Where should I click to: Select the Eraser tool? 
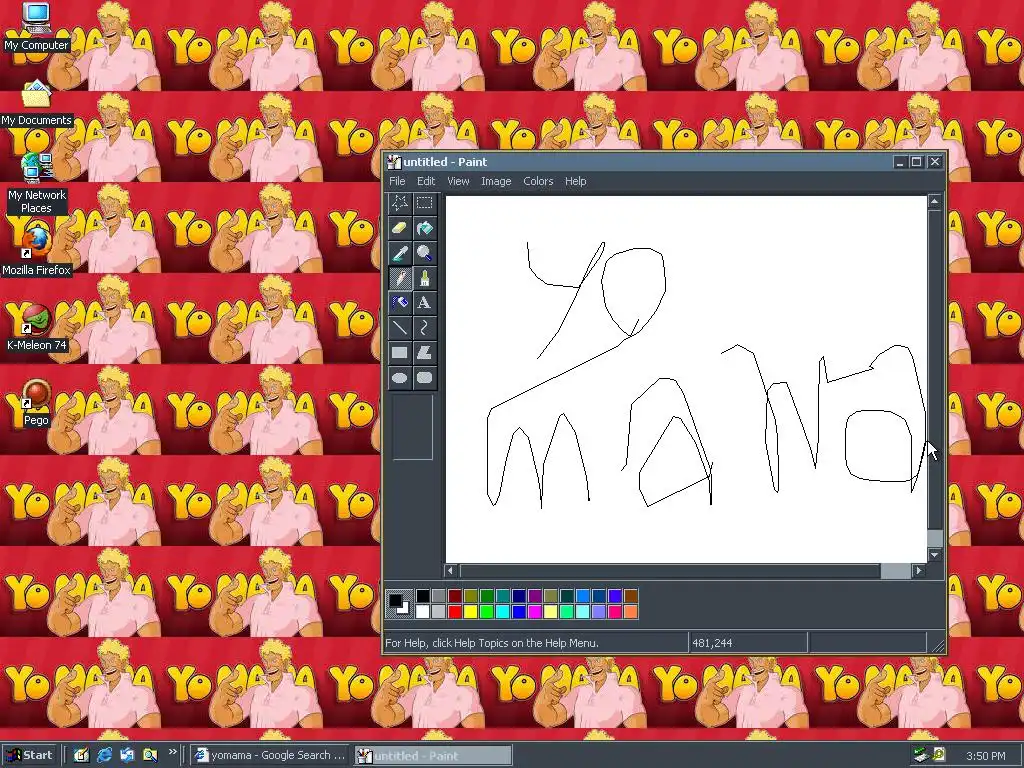(400, 228)
